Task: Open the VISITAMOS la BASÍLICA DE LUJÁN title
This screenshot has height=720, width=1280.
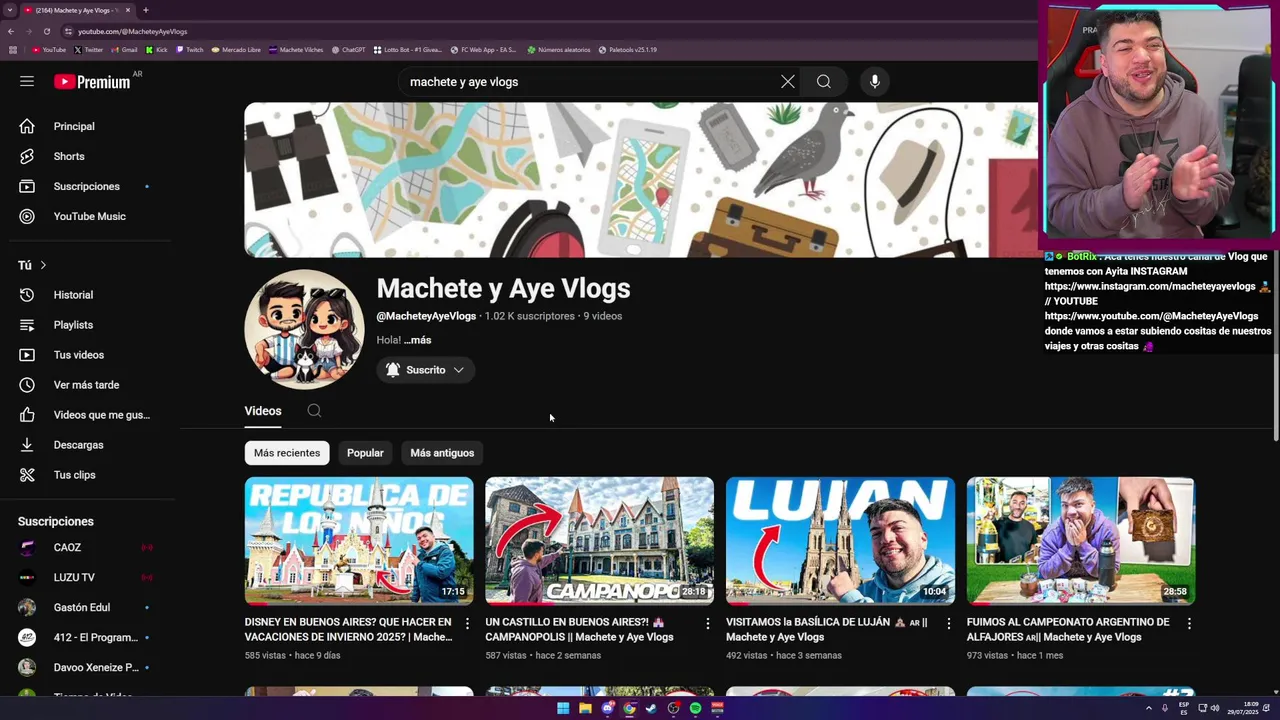Action: pyautogui.click(x=827, y=629)
